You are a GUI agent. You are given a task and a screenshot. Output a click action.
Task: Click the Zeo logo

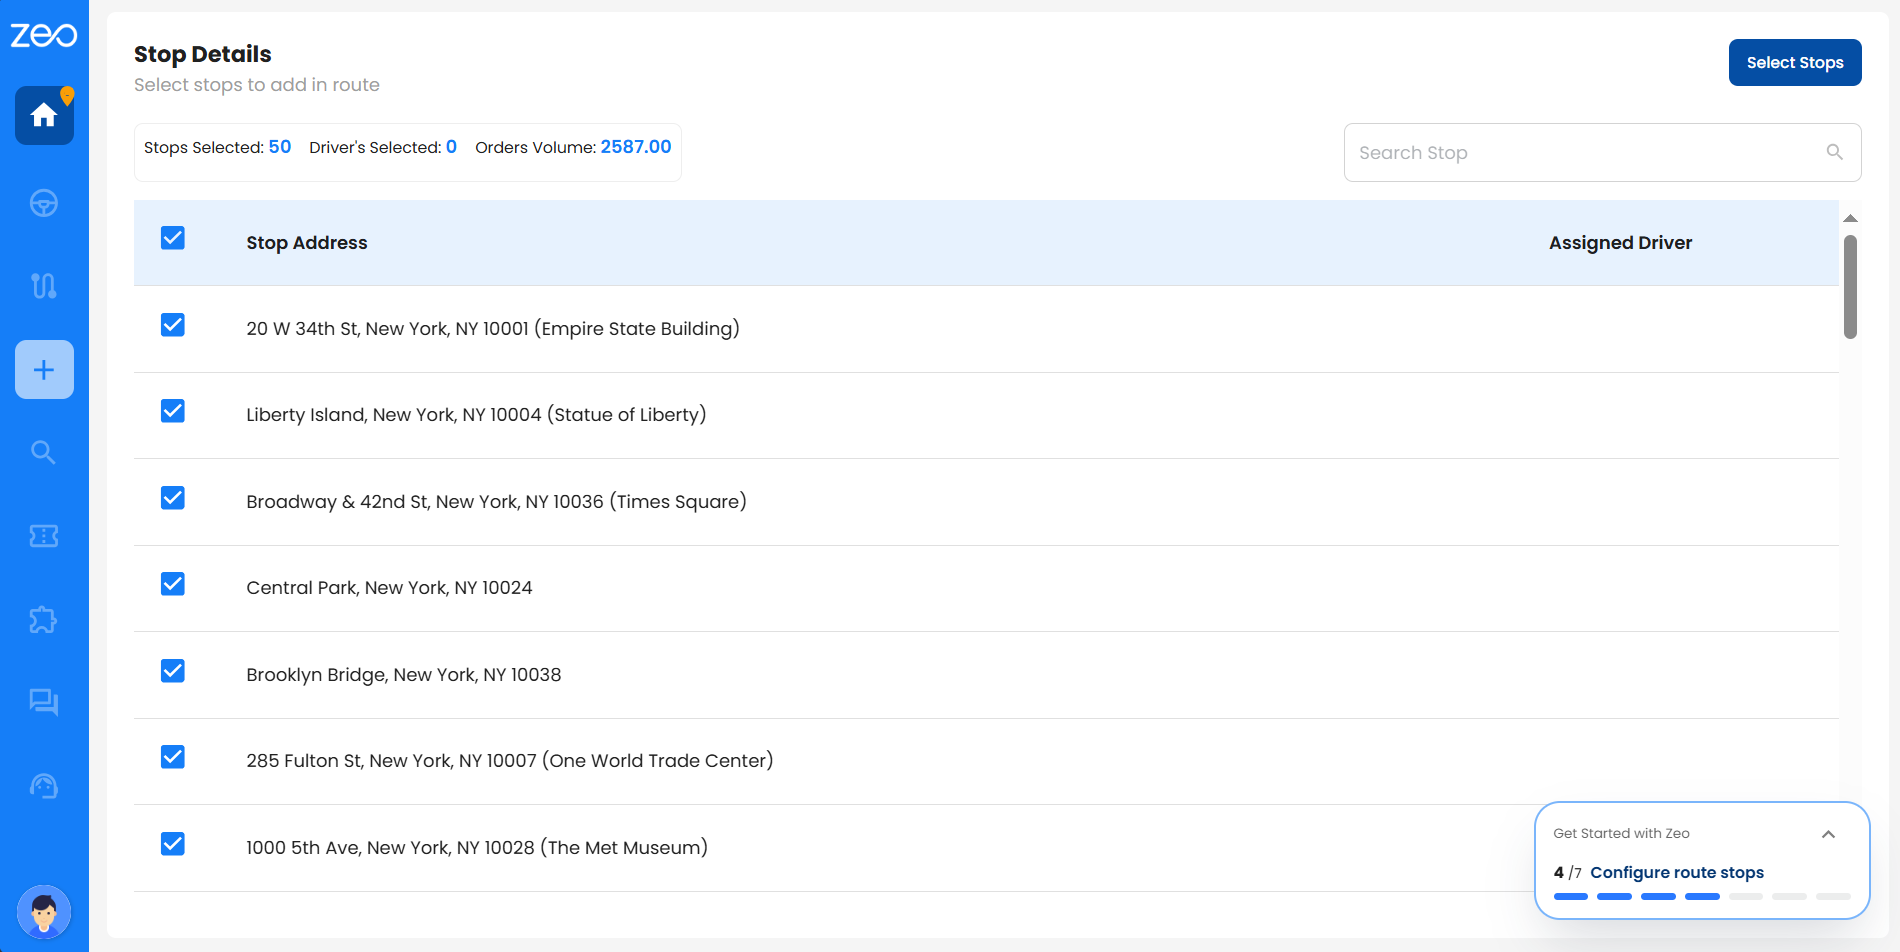pyautogui.click(x=44, y=36)
